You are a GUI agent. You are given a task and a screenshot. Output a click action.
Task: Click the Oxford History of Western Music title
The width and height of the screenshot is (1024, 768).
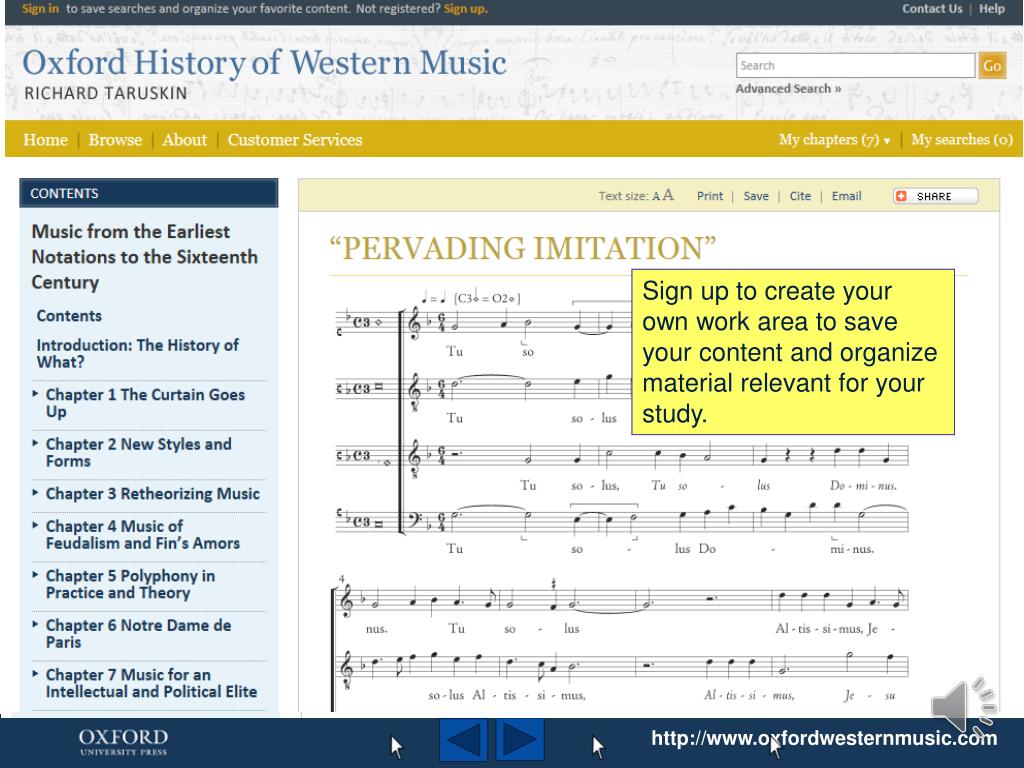264,63
